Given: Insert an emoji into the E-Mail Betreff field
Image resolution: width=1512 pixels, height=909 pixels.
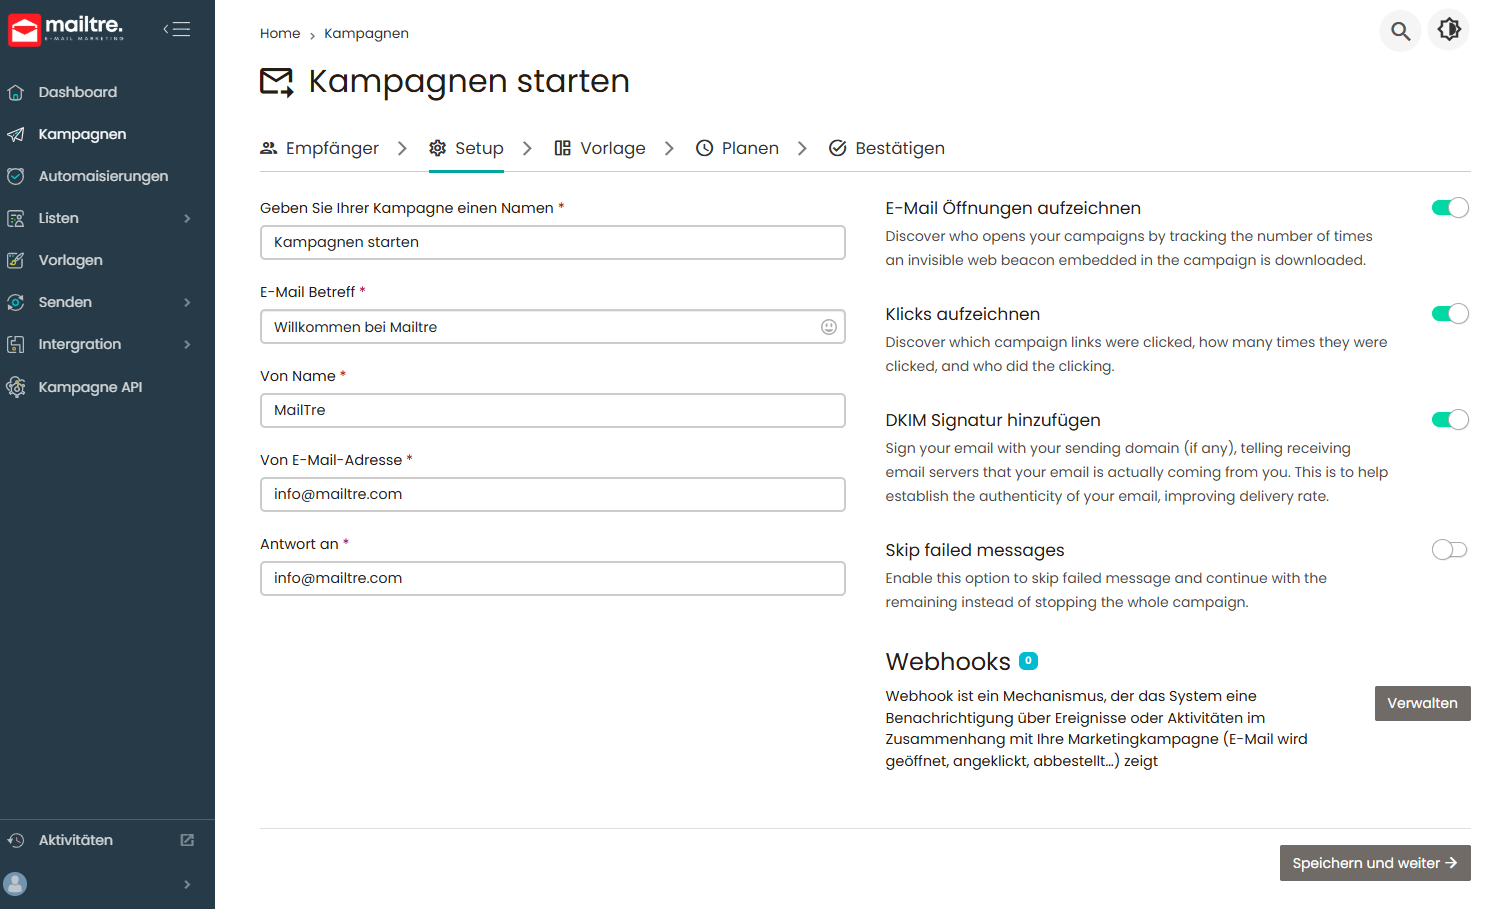Looking at the screenshot, I should click(x=827, y=326).
